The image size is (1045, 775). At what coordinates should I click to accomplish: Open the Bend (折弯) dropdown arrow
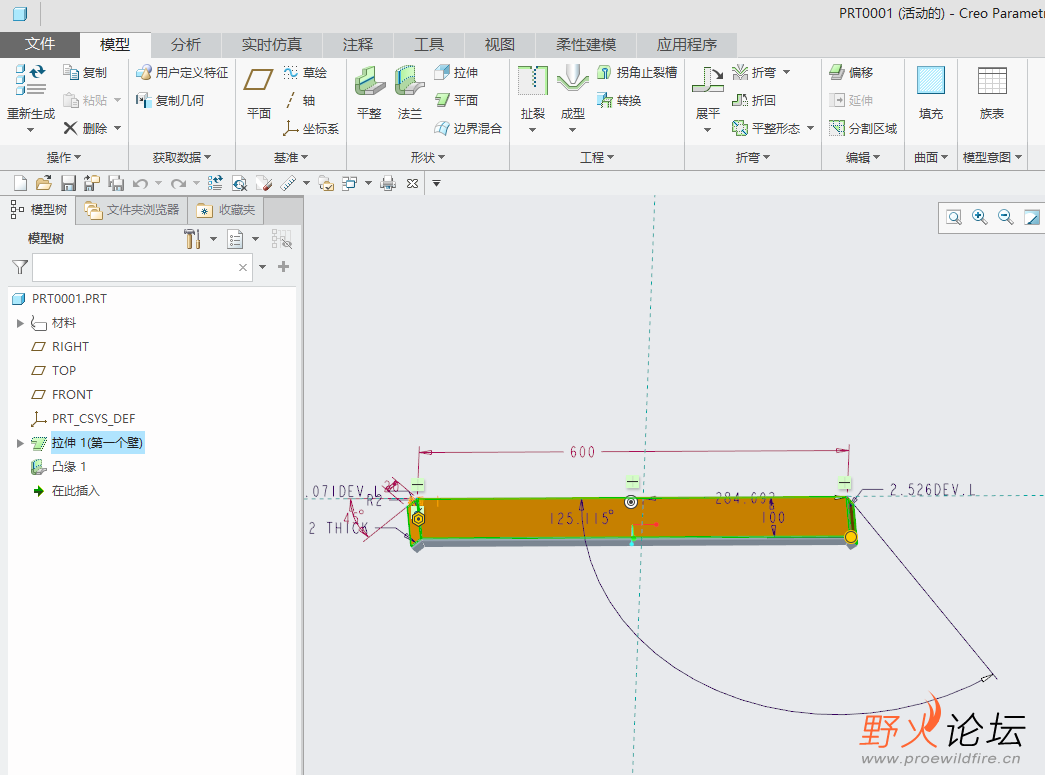(786, 72)
